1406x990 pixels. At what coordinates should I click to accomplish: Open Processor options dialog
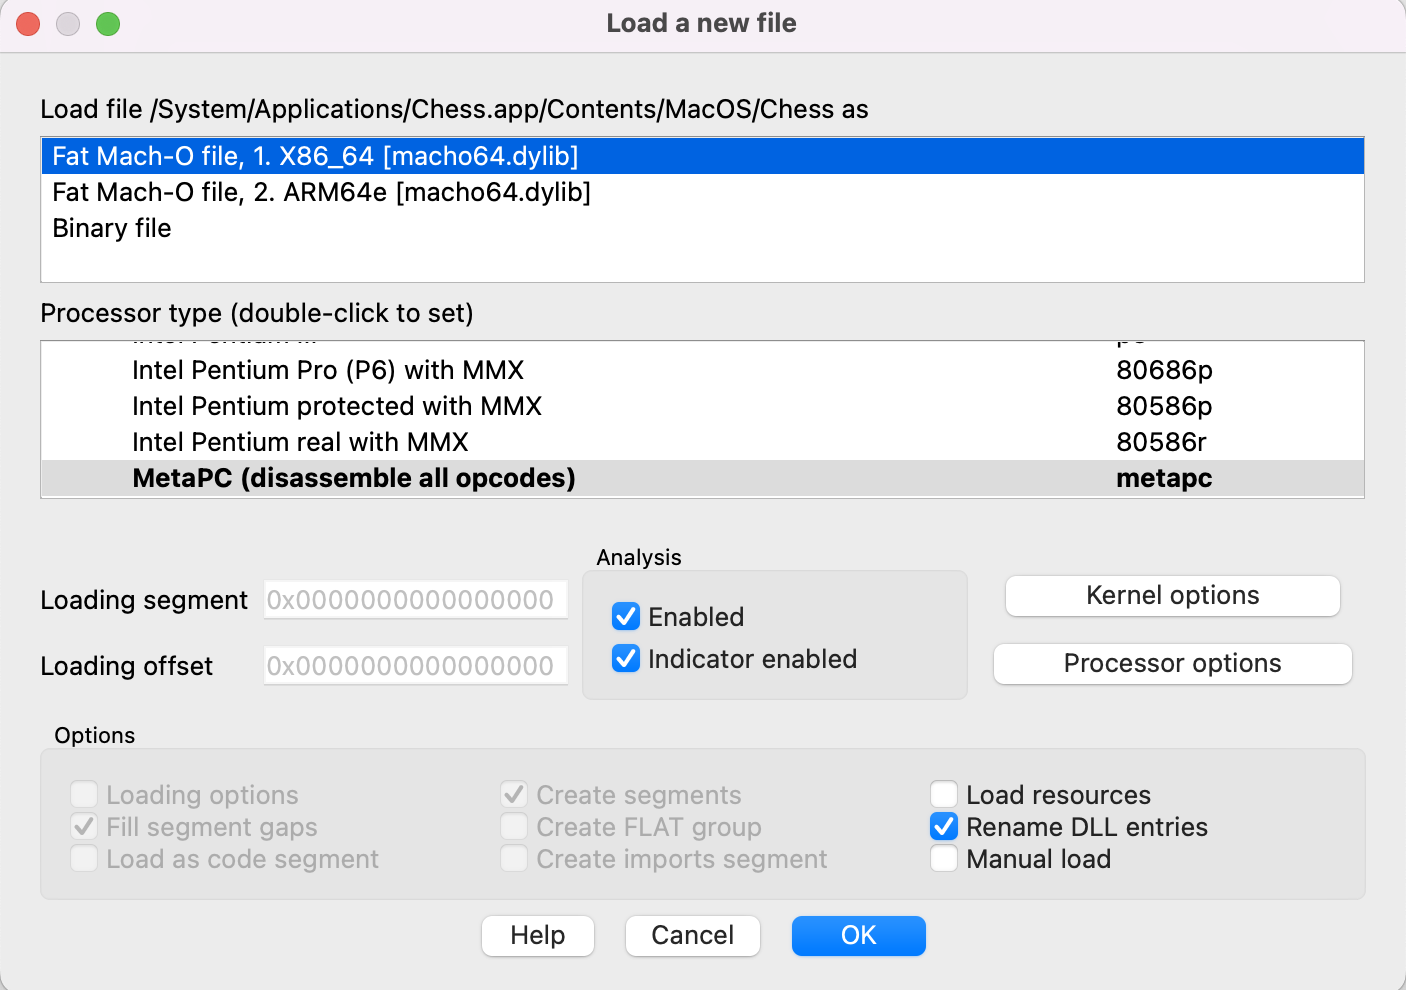(x=1172, y=664)
